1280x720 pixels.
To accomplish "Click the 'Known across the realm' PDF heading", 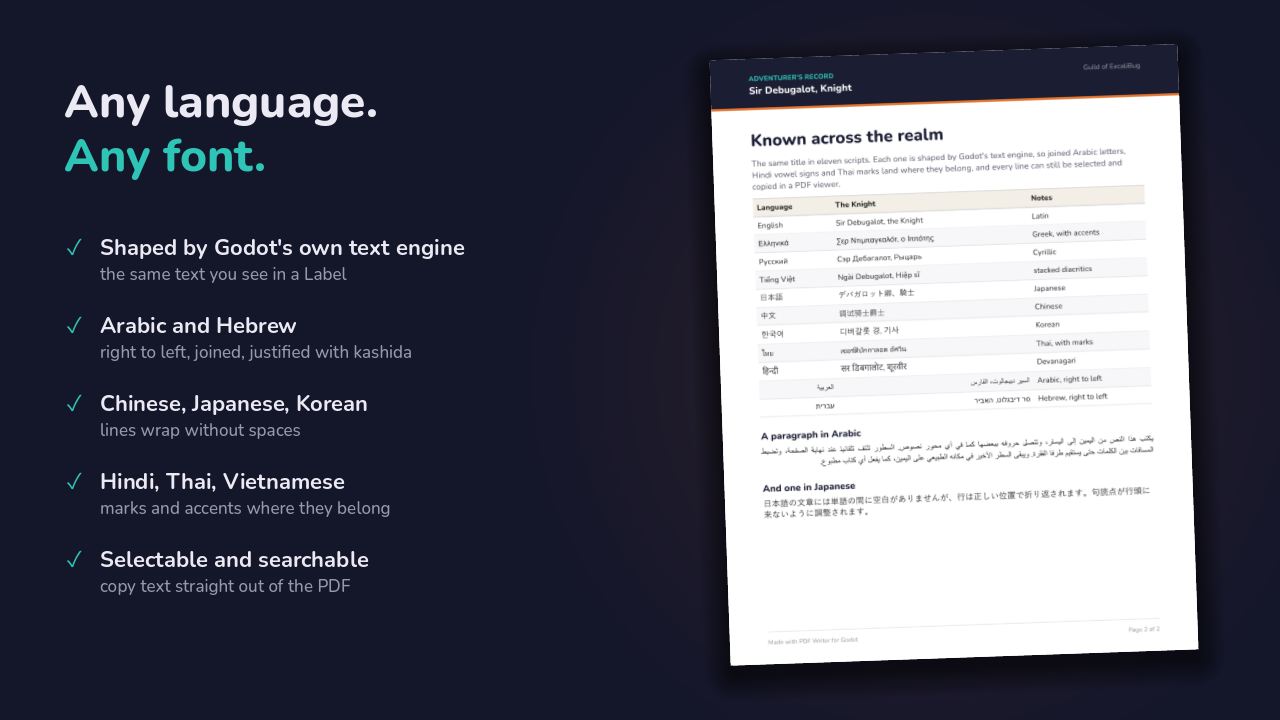I will [847, 138].
